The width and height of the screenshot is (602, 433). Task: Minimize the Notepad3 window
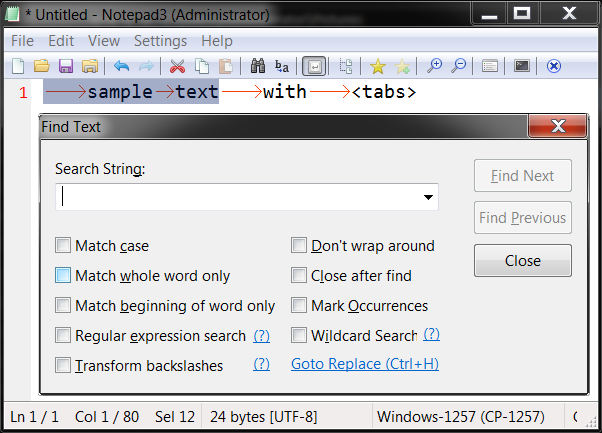tap(490, 14)
